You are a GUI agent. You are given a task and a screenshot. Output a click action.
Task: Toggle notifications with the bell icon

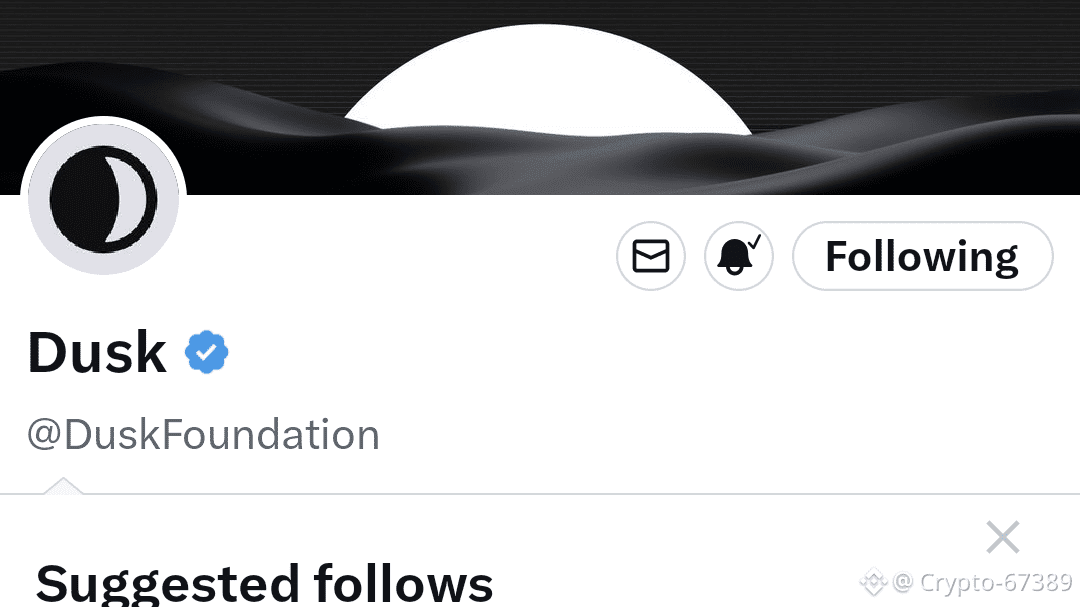(x=738, y=256)
